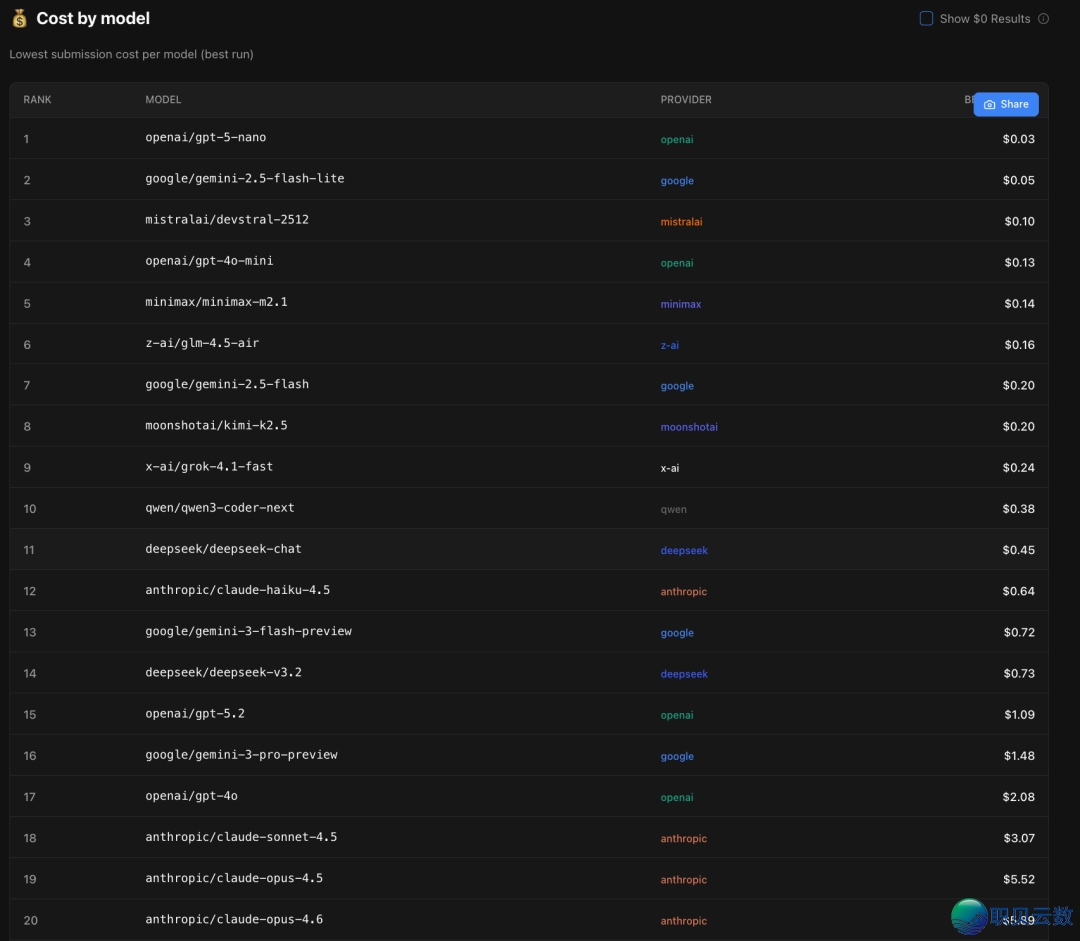The width and height of the screenshot is (1080, 941).
Task: Open qwen/qwen3-coder-next model row
Action: 220,508
